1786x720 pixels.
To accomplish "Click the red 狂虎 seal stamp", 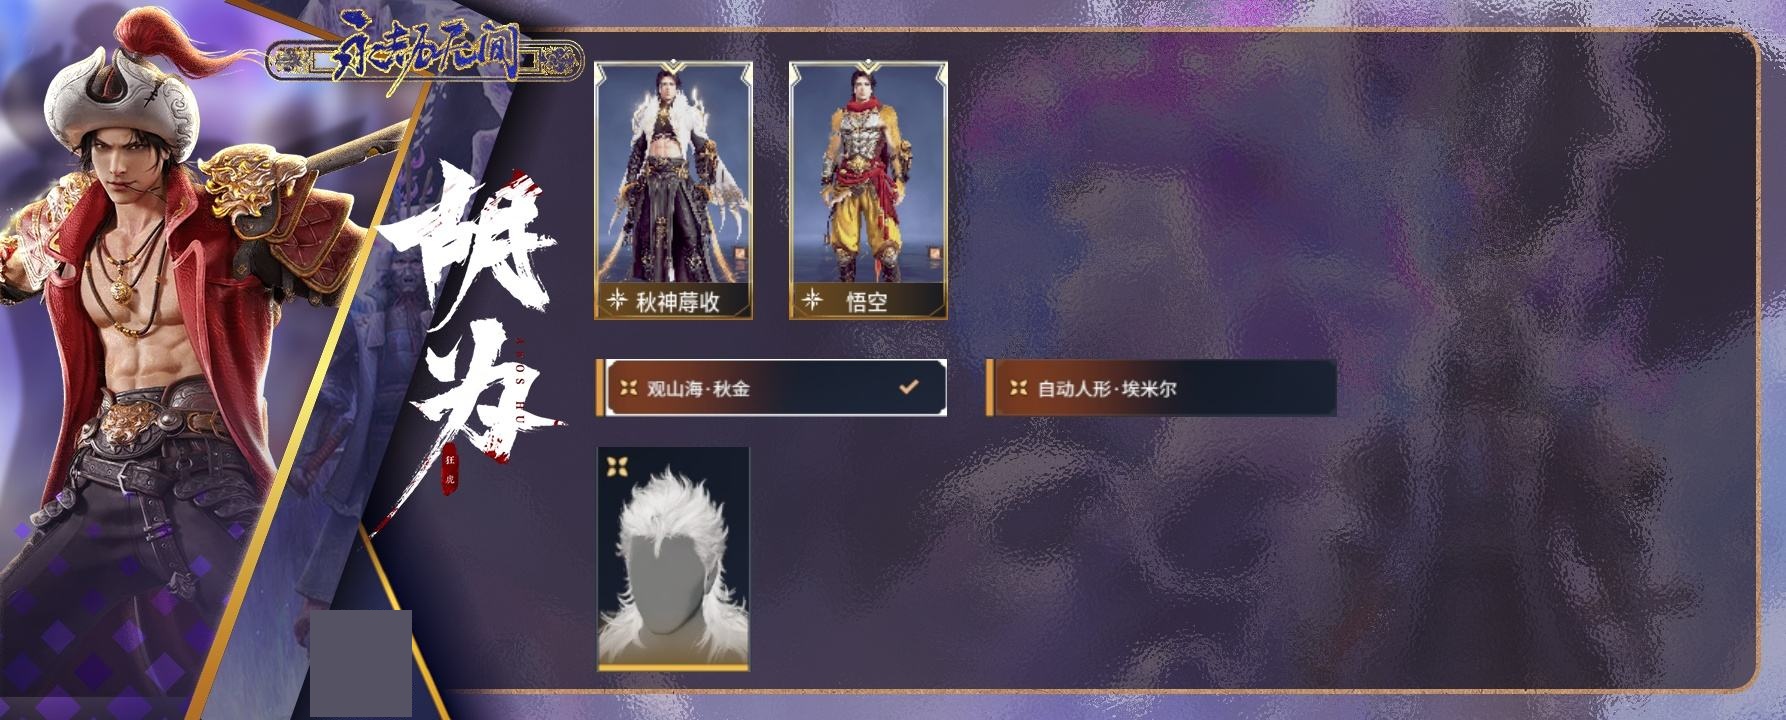I will point(449,468).
